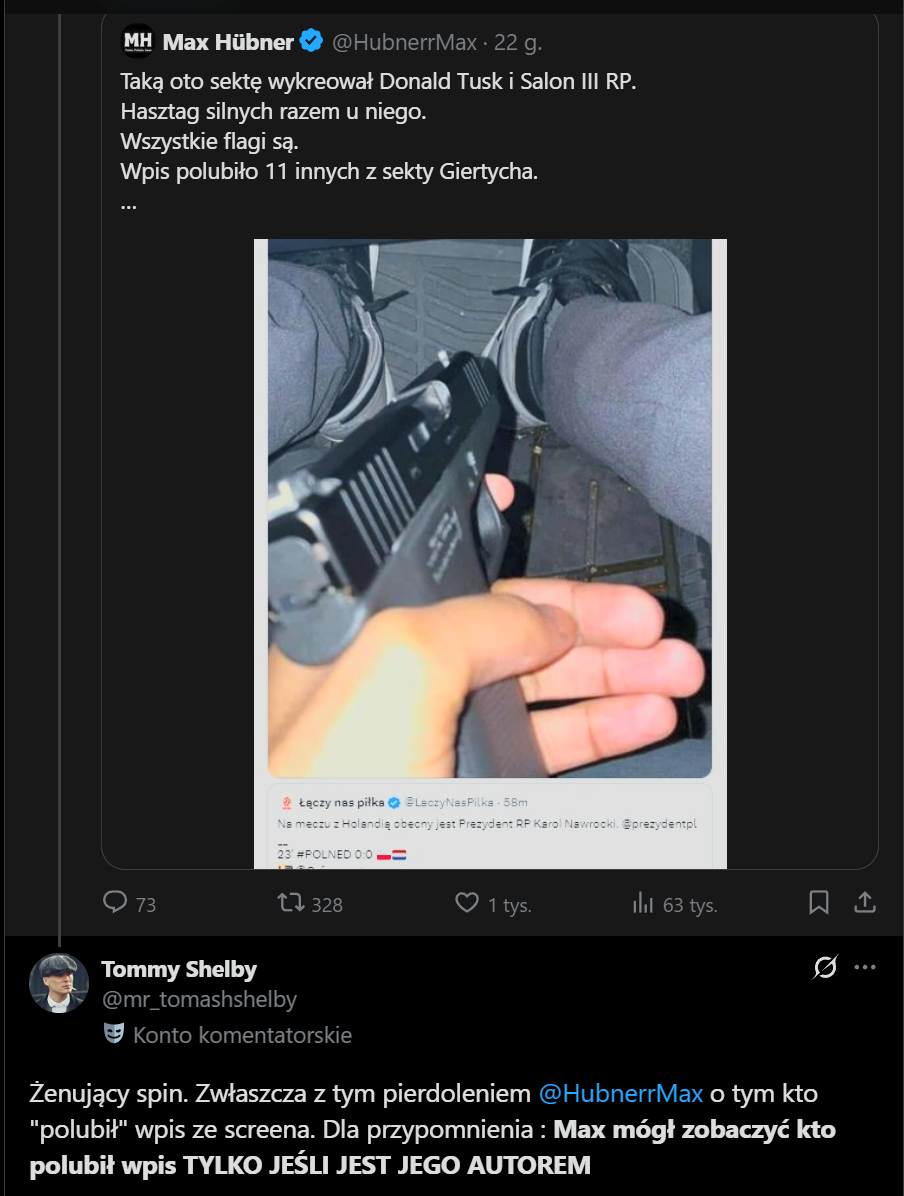Bookmark this post
904x1196 pixels.
click(x=818, y=903)
